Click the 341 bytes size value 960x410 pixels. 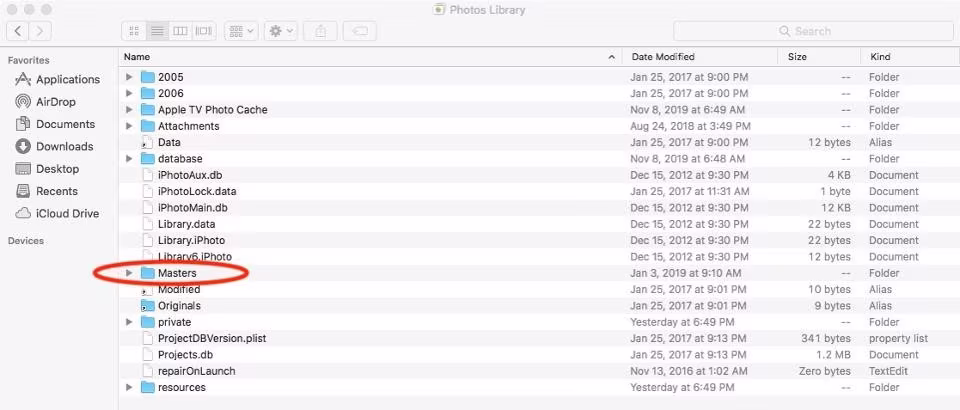[826, 338]
